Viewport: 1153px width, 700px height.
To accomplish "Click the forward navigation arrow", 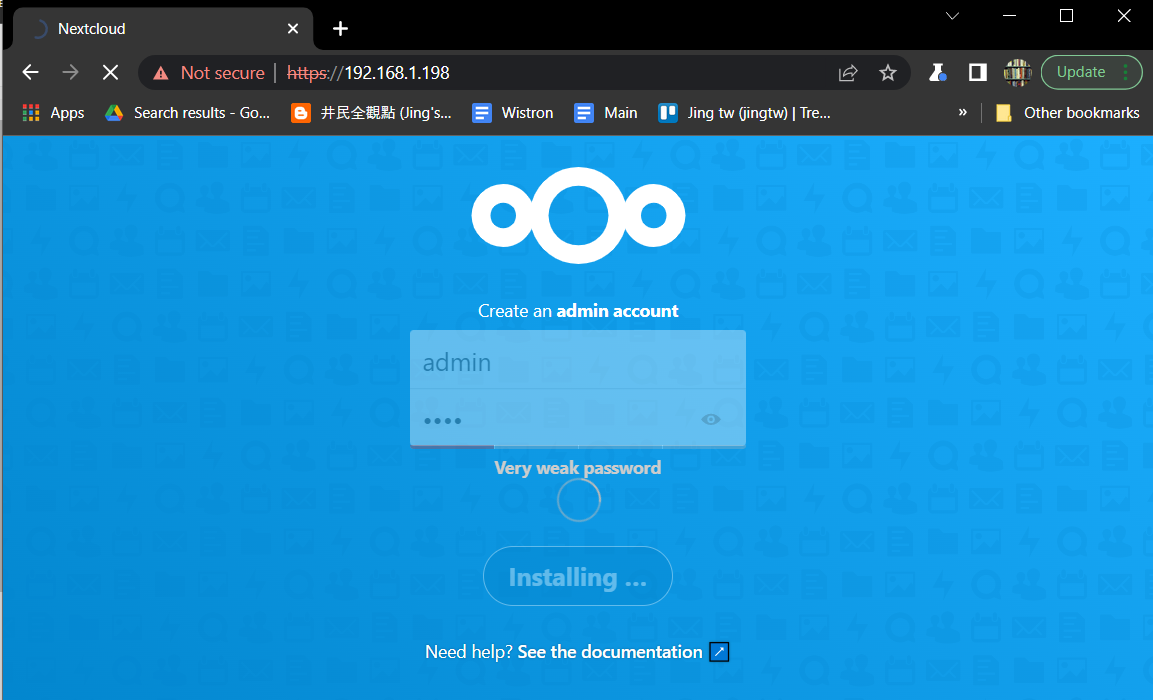I will click(70, 72).
